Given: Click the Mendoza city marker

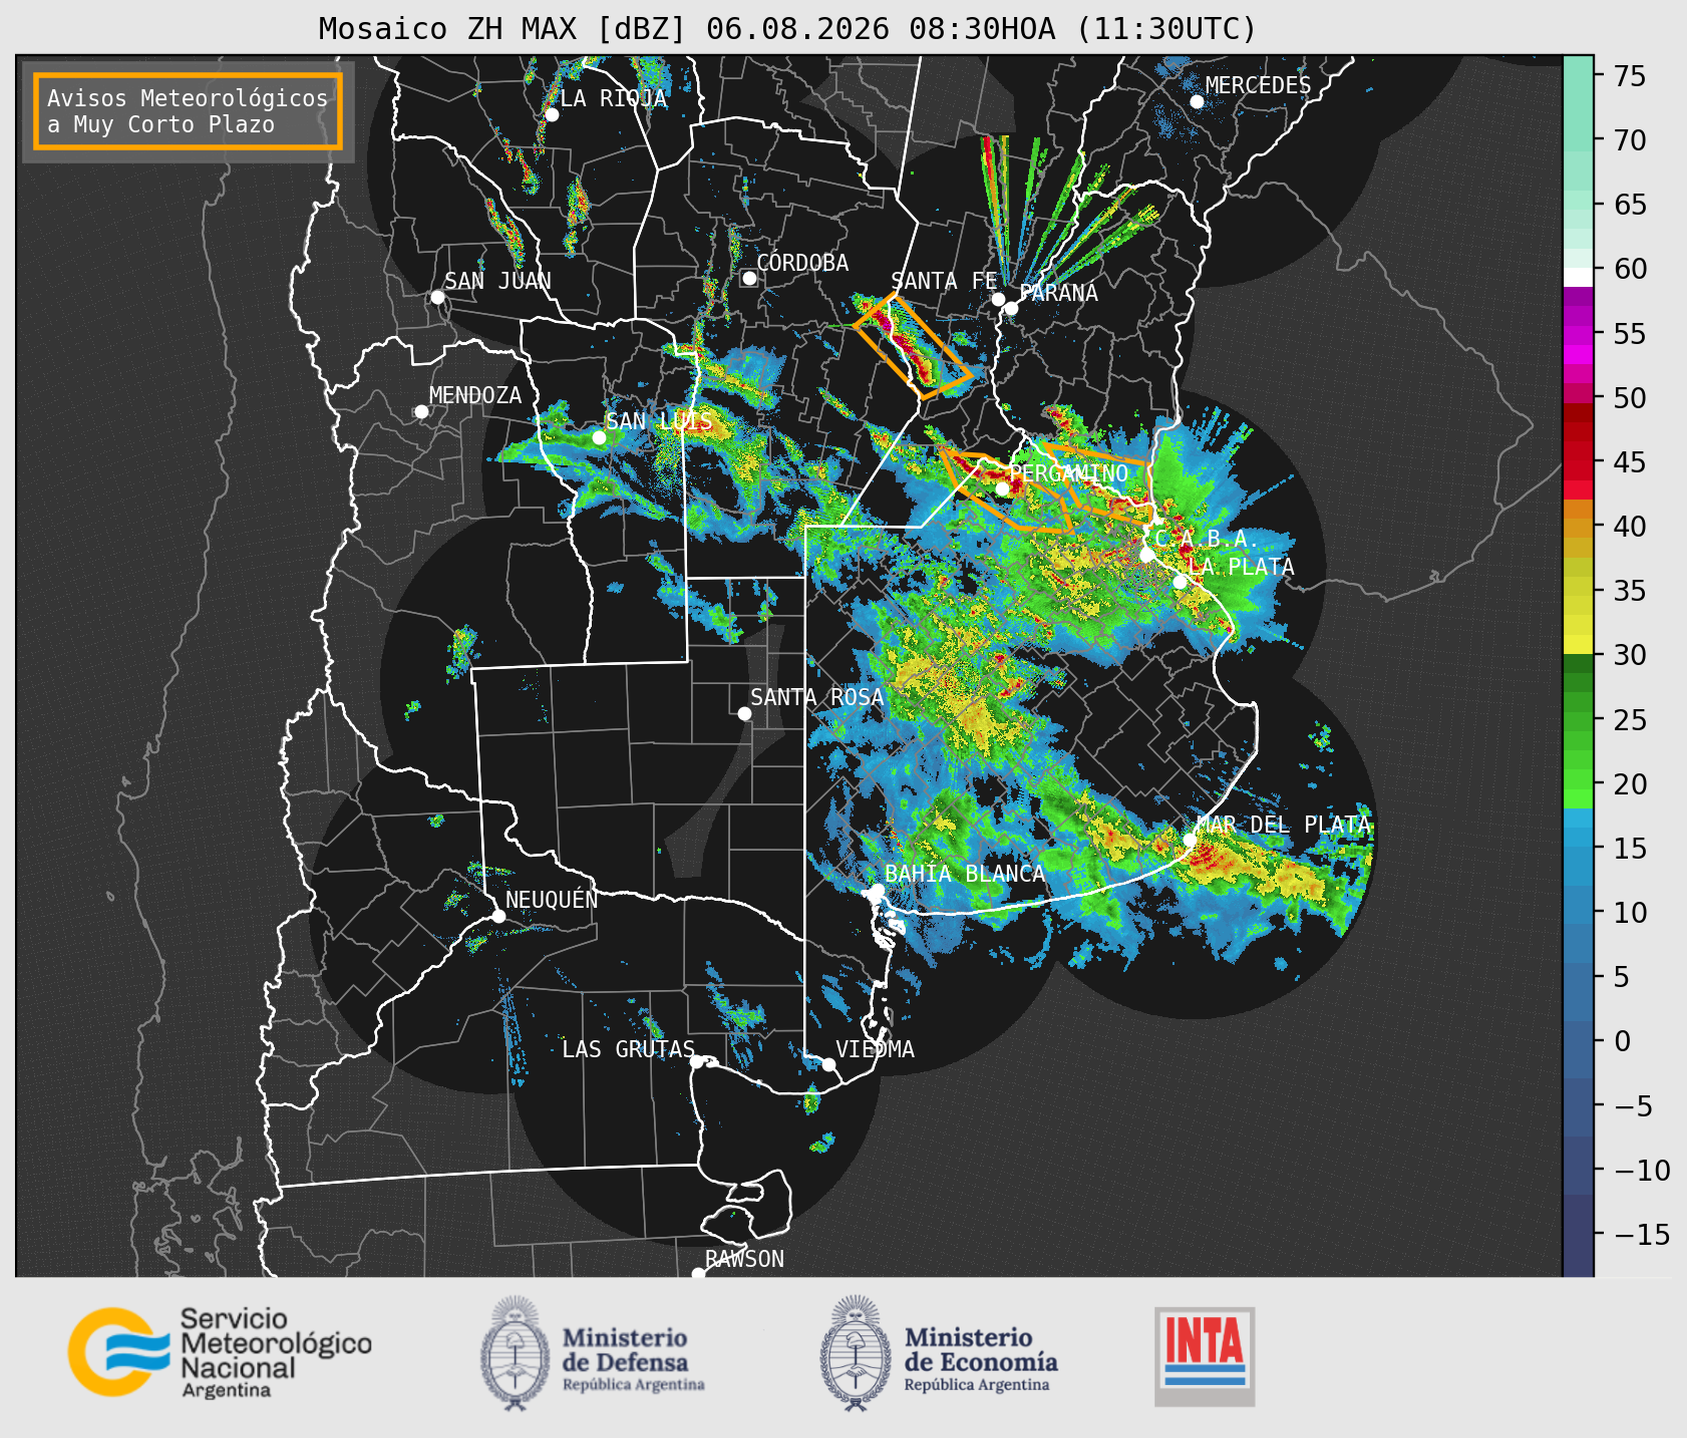Looking at the screenshot, I should click(421, 412).
